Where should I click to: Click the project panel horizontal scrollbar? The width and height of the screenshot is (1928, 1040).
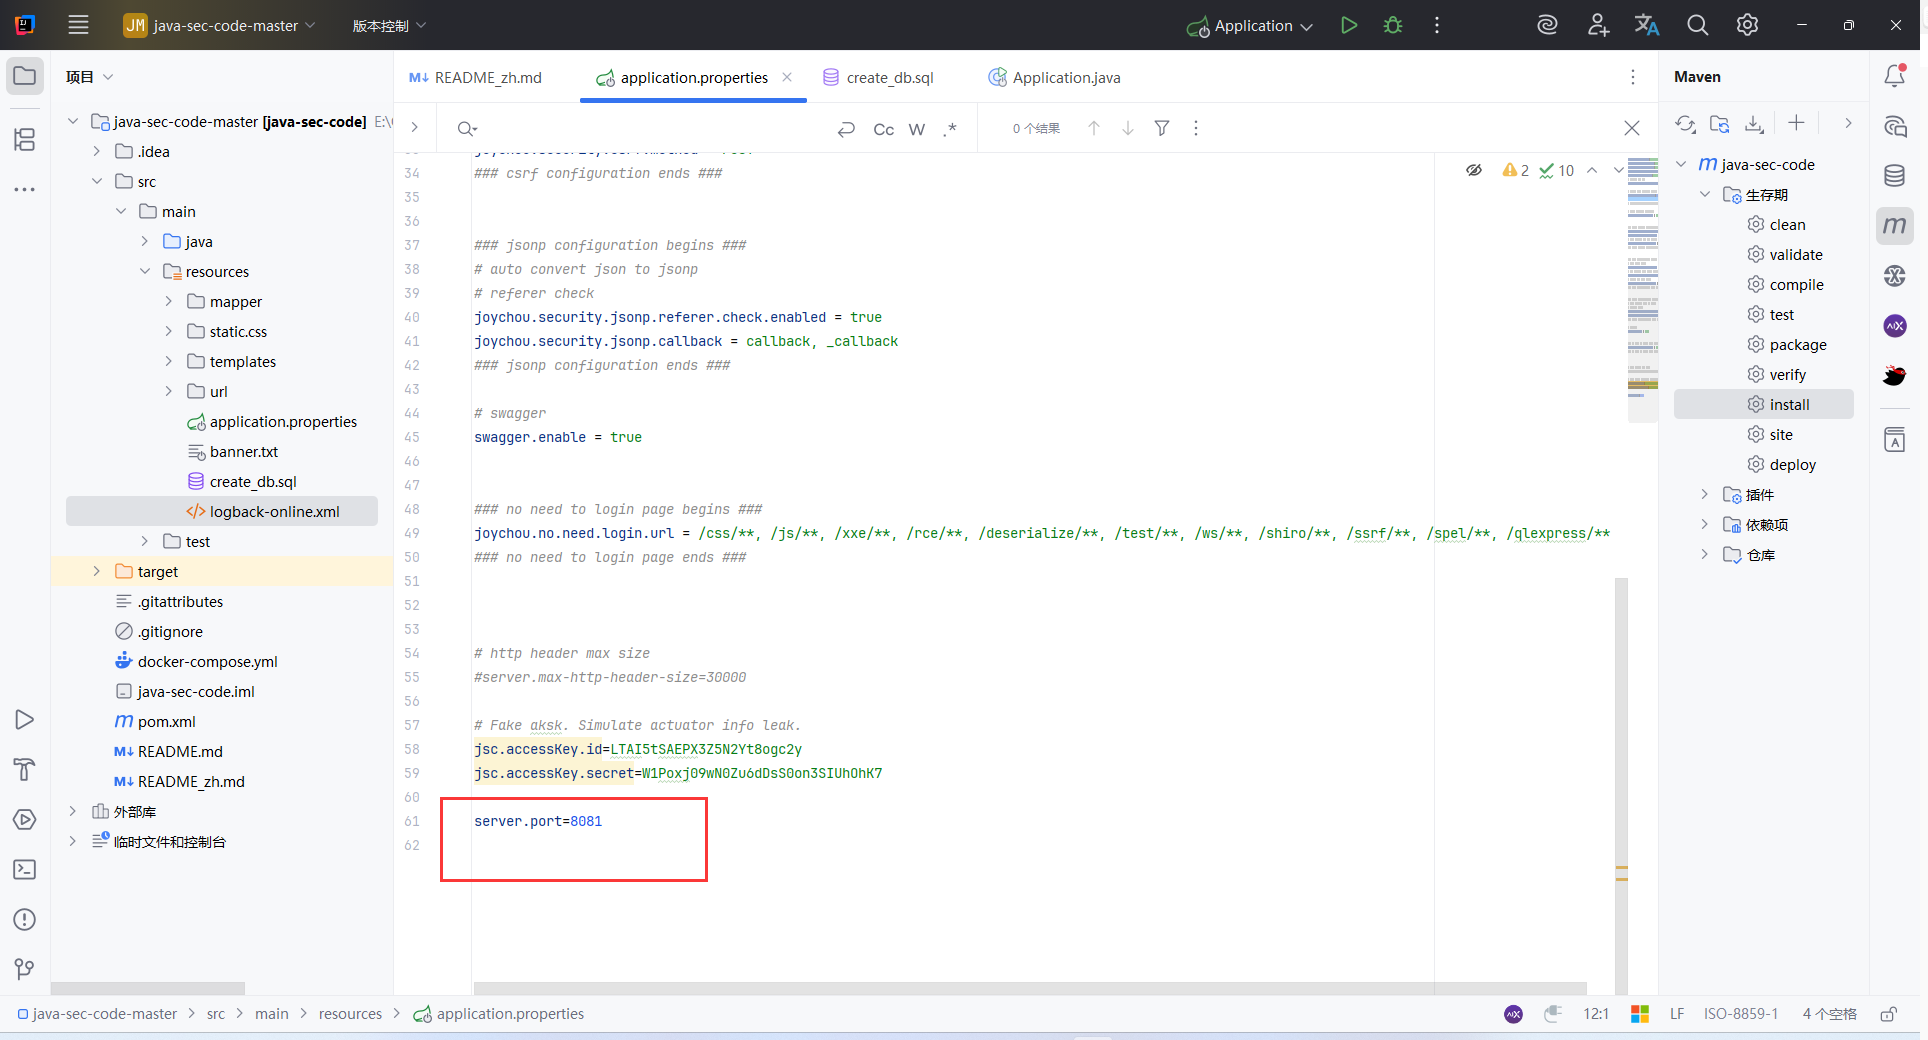click(148, 988)
